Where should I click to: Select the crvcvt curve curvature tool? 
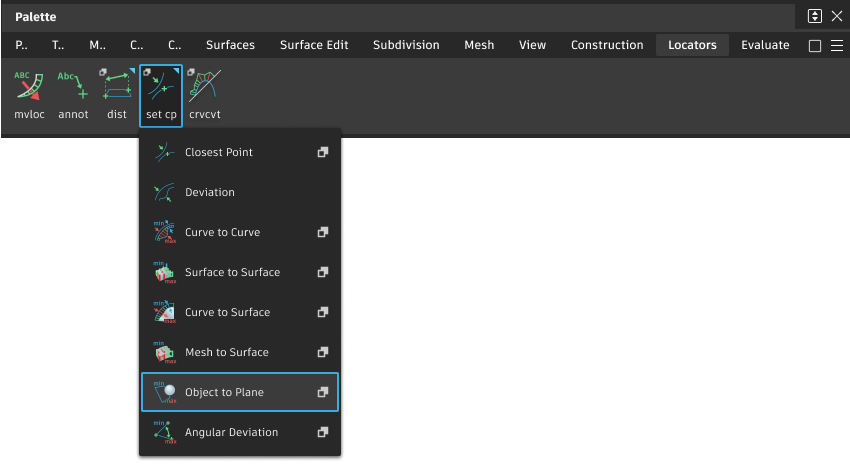tap(204, 92)
